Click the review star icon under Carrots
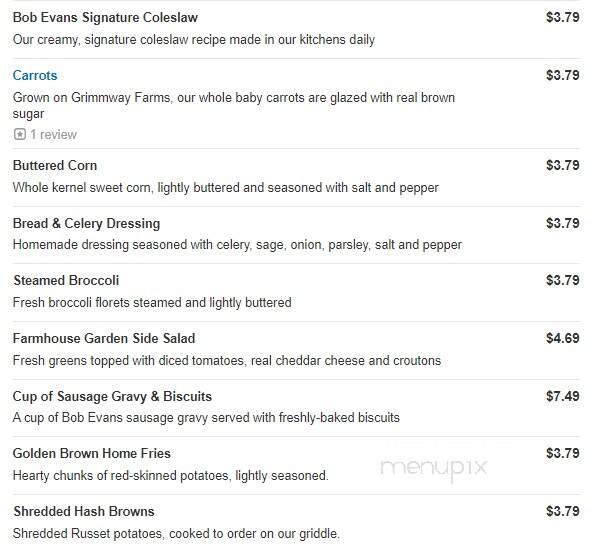 click(20, 134)
